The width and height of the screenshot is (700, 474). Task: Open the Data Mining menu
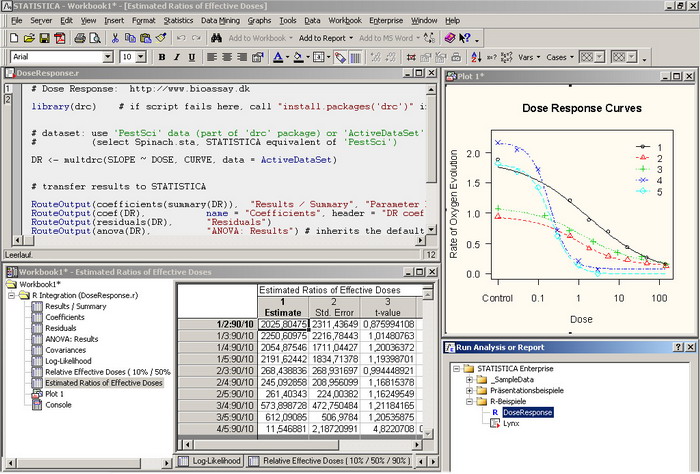pos(220,21)
